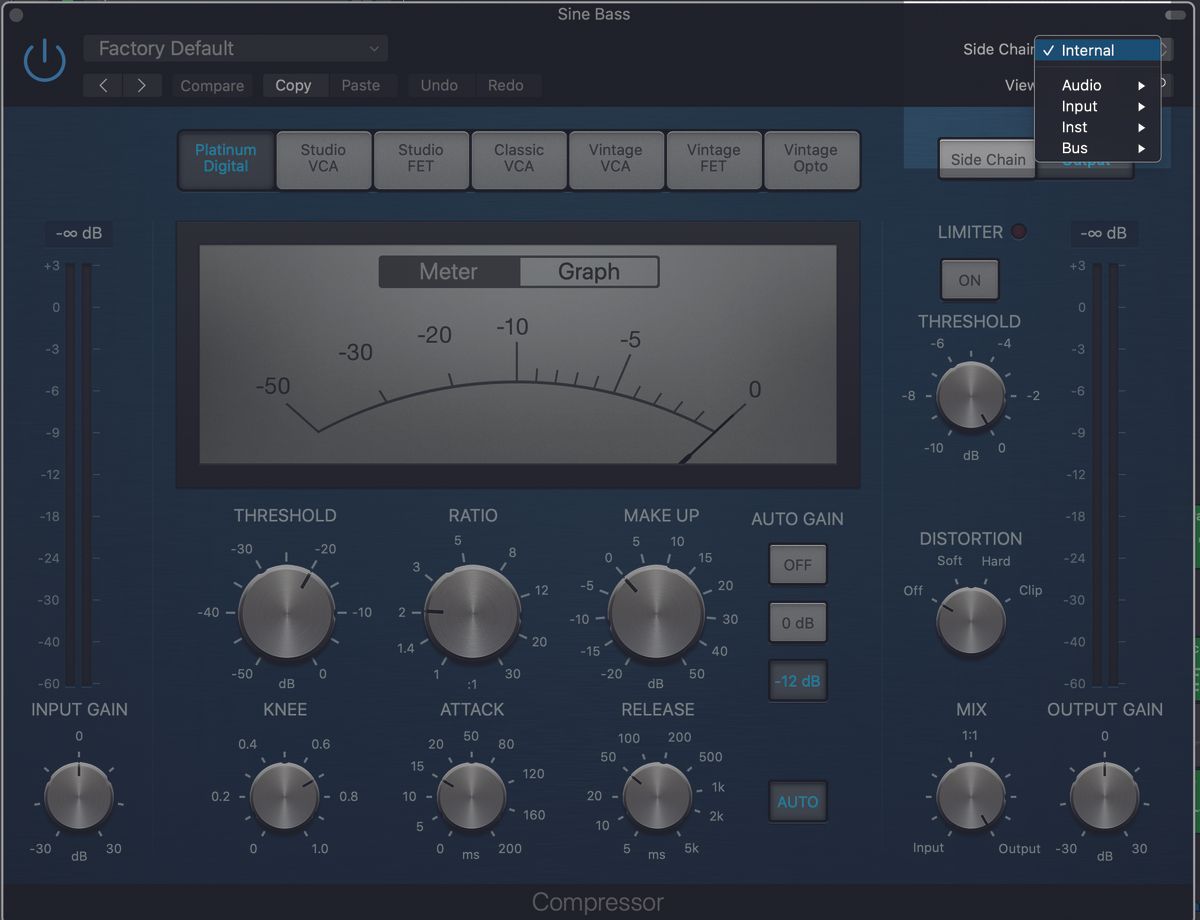The height and width of the screenshot is (920, 1200).
Task: Choose the Vintage VCA circuit type
Action: pos(616,160)
